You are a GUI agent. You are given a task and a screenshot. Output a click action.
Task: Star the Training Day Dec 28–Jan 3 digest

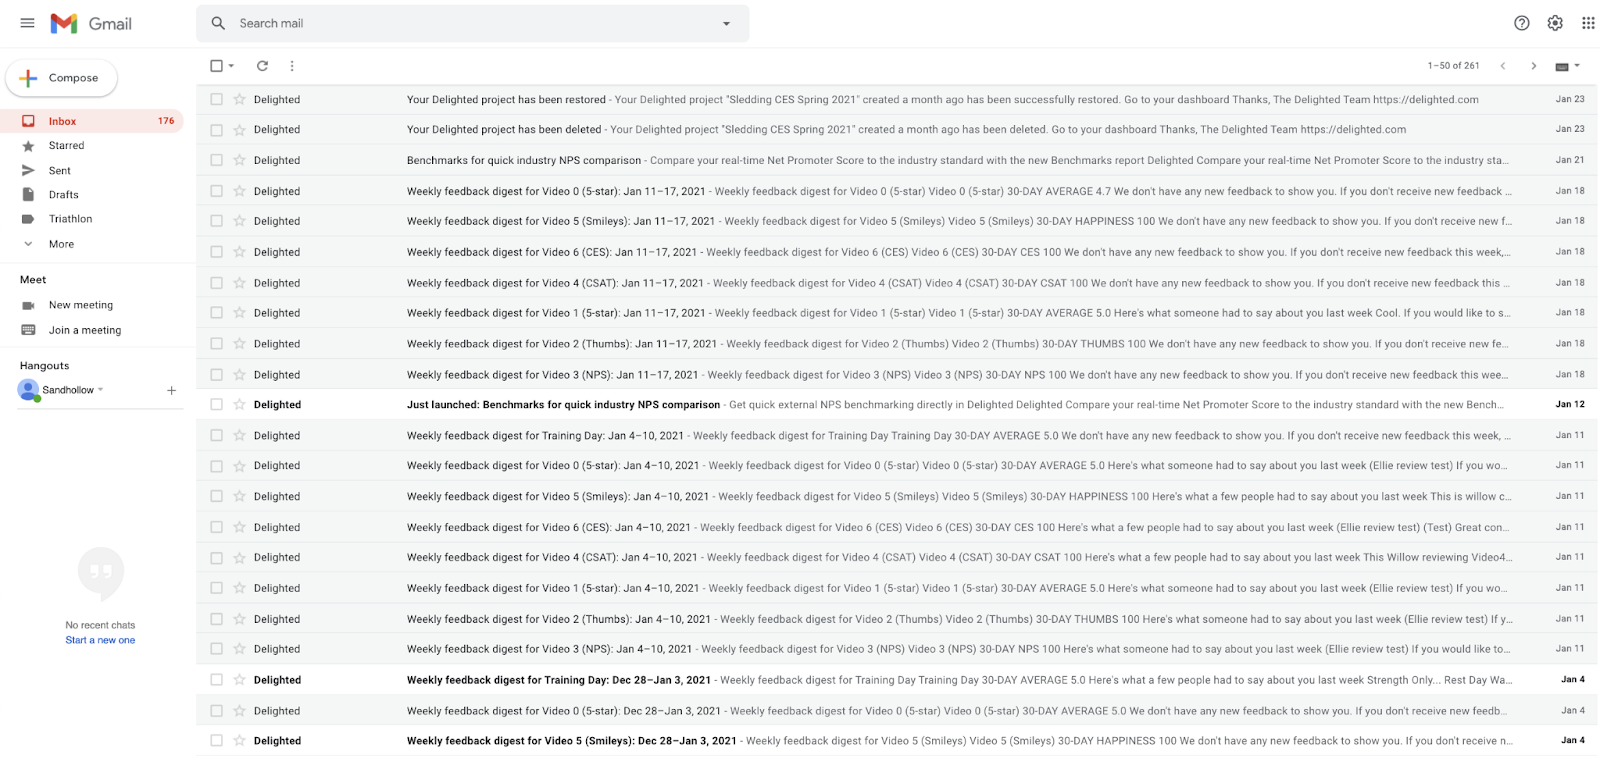(x=239, y=679)
